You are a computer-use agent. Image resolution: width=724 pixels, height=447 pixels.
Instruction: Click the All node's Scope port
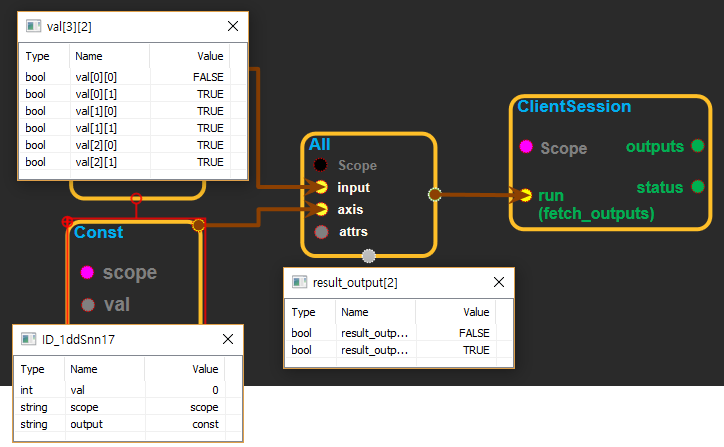pyautogui.click(x=320, y=165)
